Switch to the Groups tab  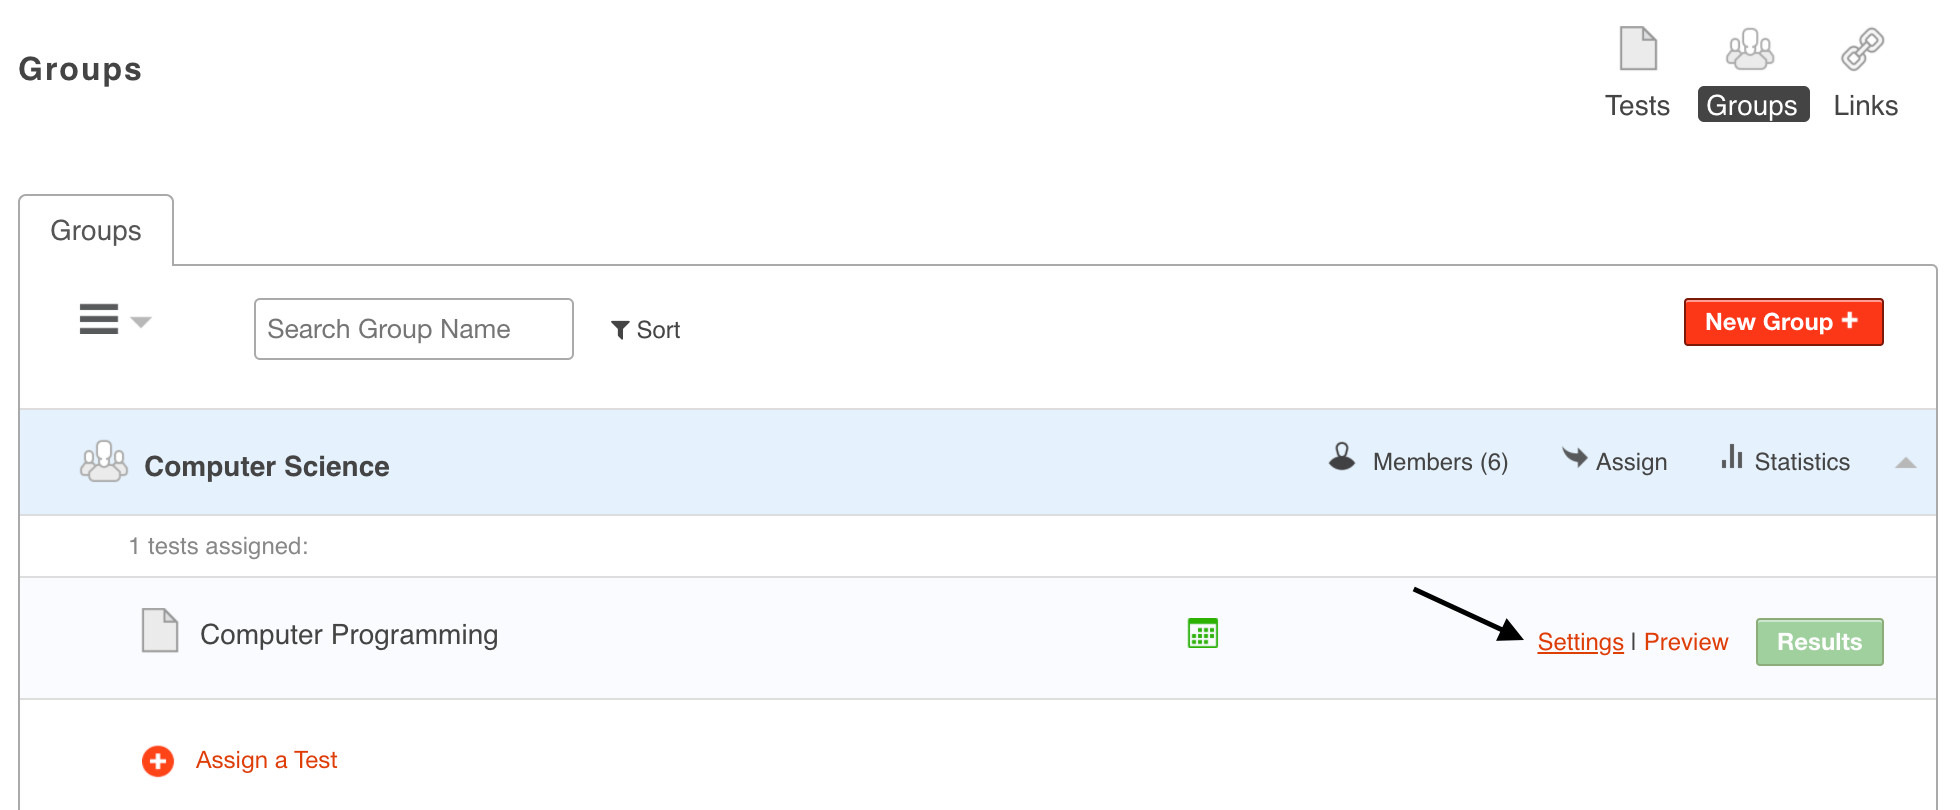pos(96,231)
